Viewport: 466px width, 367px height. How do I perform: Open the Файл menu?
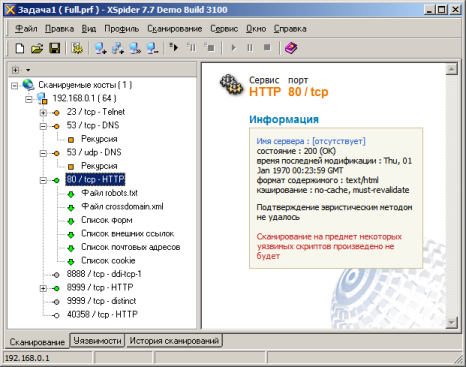click(x=26, y=29)
